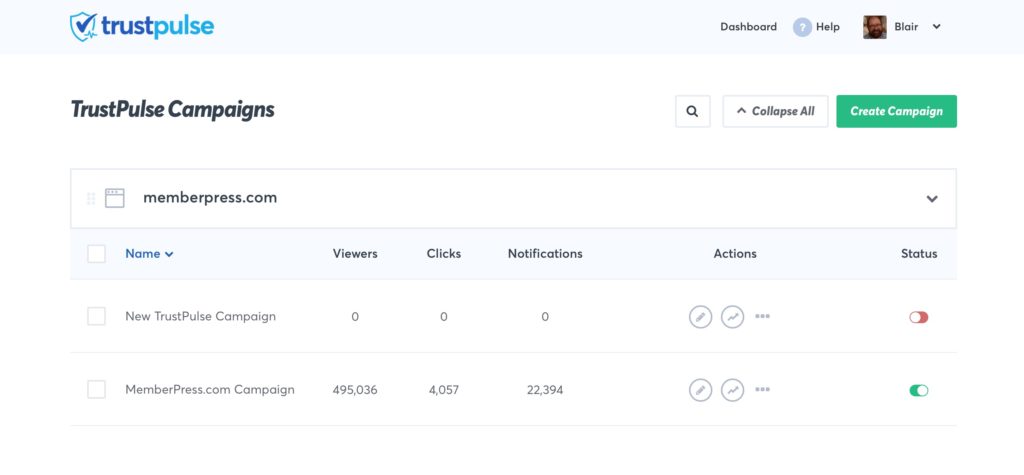Open the MemberPress.com Campaign name link
The image size is (1024, 475).
tap(210, 389)
